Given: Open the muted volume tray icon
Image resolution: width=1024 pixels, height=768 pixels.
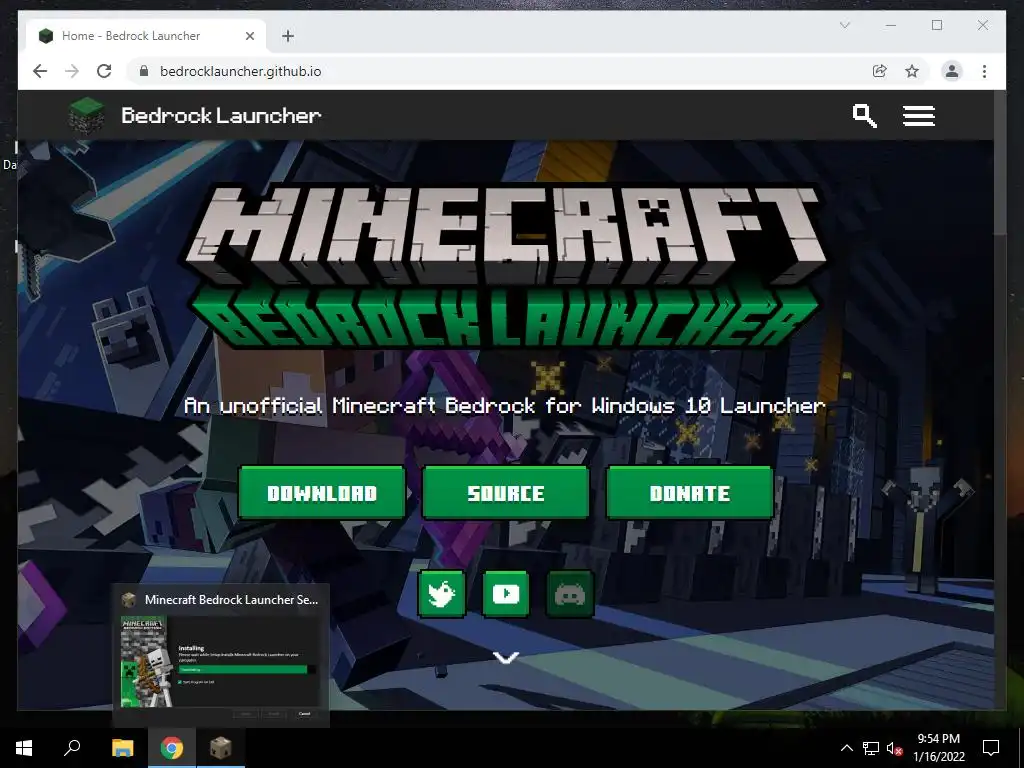Looking at the screenshot, I should coord(894,748).
